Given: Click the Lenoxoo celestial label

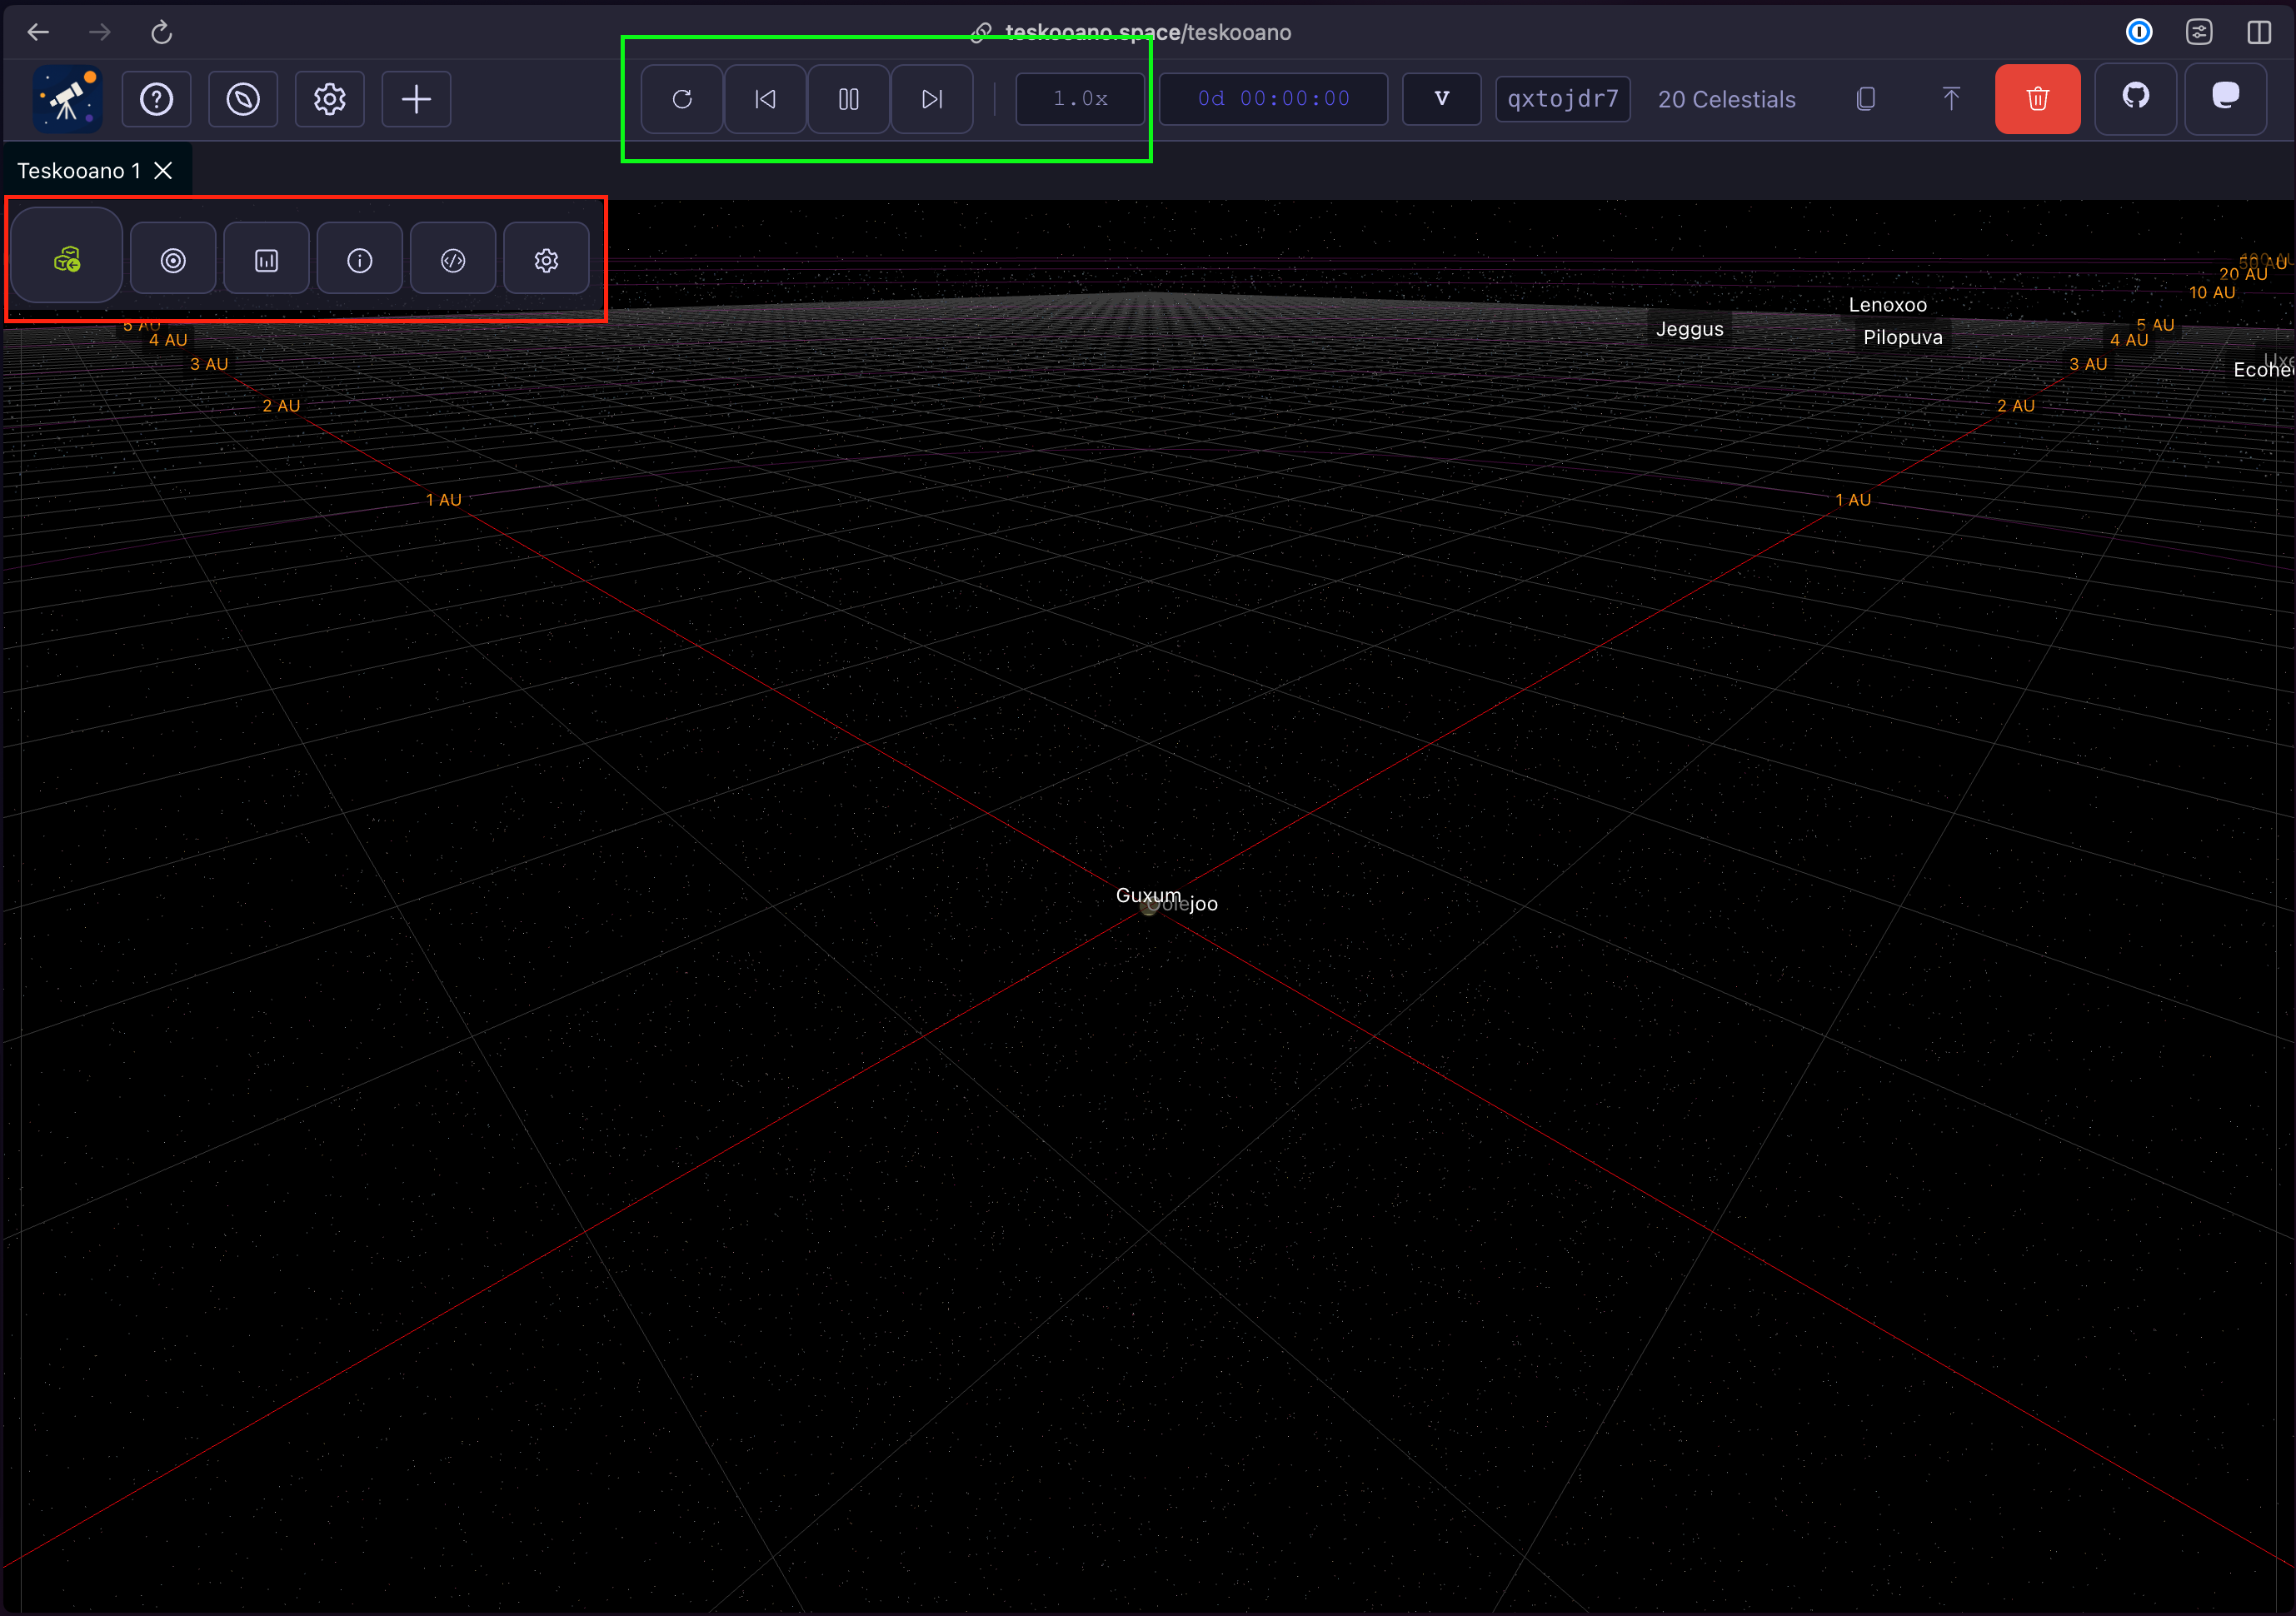Looking at the screenshot, I should pos(1887,305).
